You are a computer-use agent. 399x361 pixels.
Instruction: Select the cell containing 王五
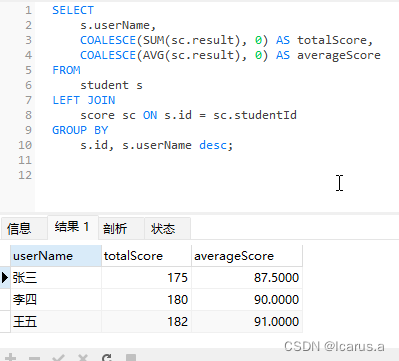point(56,322)
